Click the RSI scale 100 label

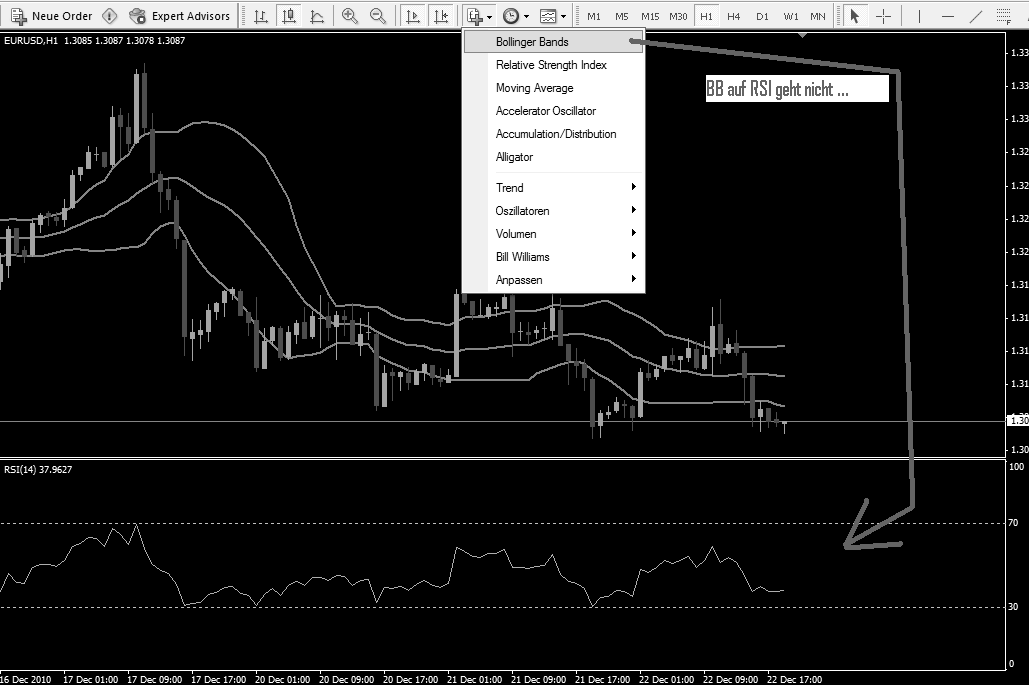pos(1016,467)
